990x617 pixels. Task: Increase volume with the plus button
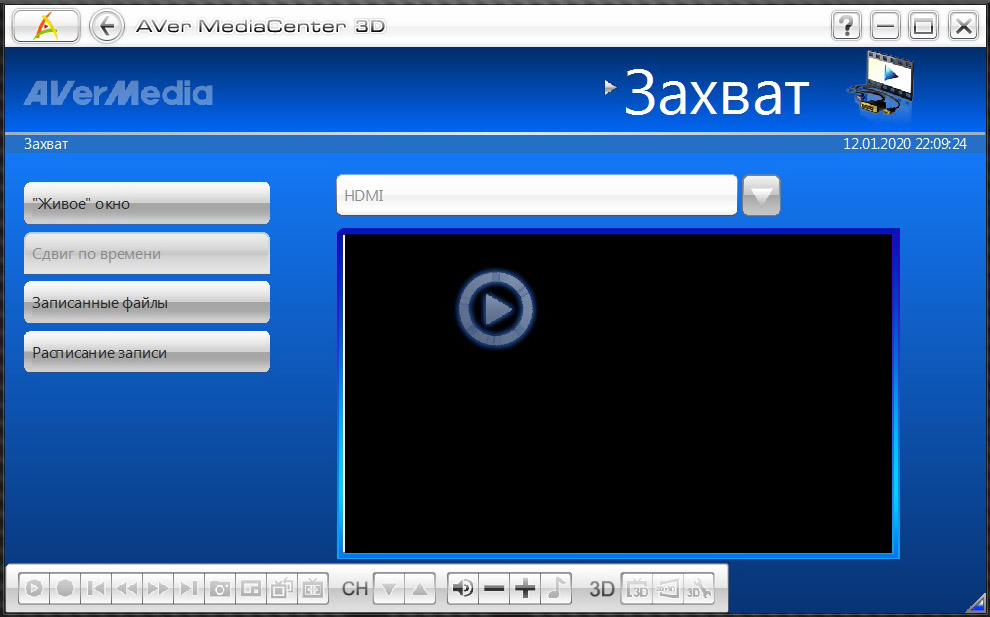coord(525,589)
